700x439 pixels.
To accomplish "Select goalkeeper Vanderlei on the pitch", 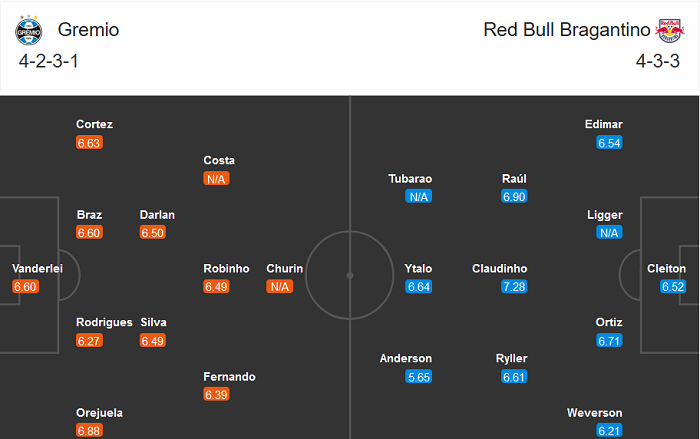I will (x=38, y=269).
